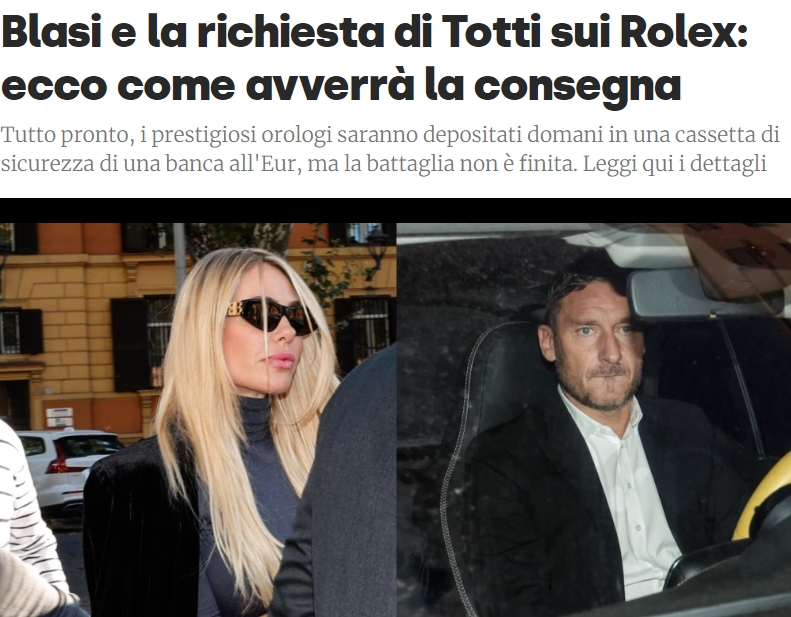The height and width of the screenshot is (617, 791).
Task: Click headline line "ecco come avverrà la consegna"
Action: point(341,85)
